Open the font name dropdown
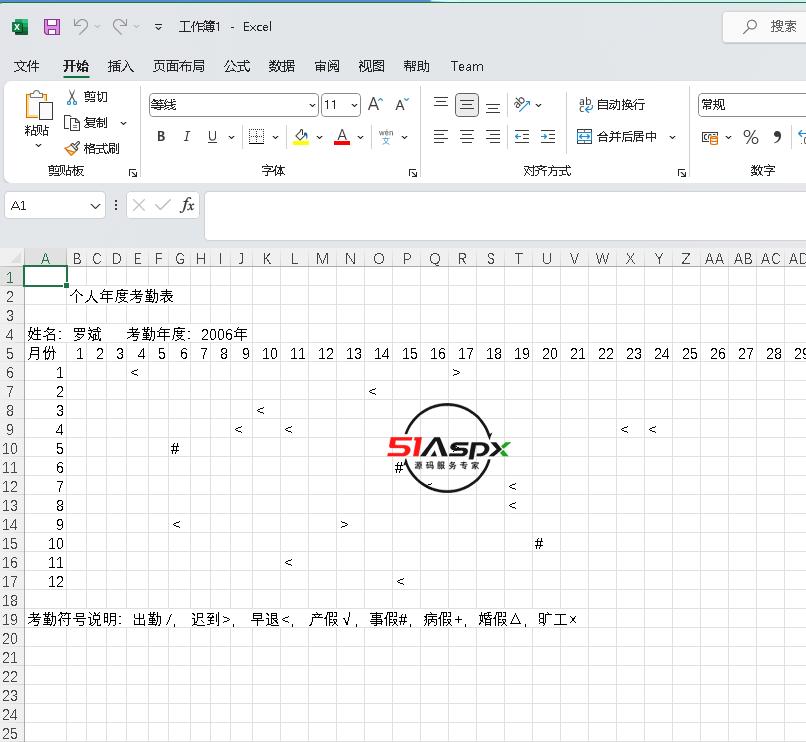Screen dimensions: 806x742 [x=312, y=105]
